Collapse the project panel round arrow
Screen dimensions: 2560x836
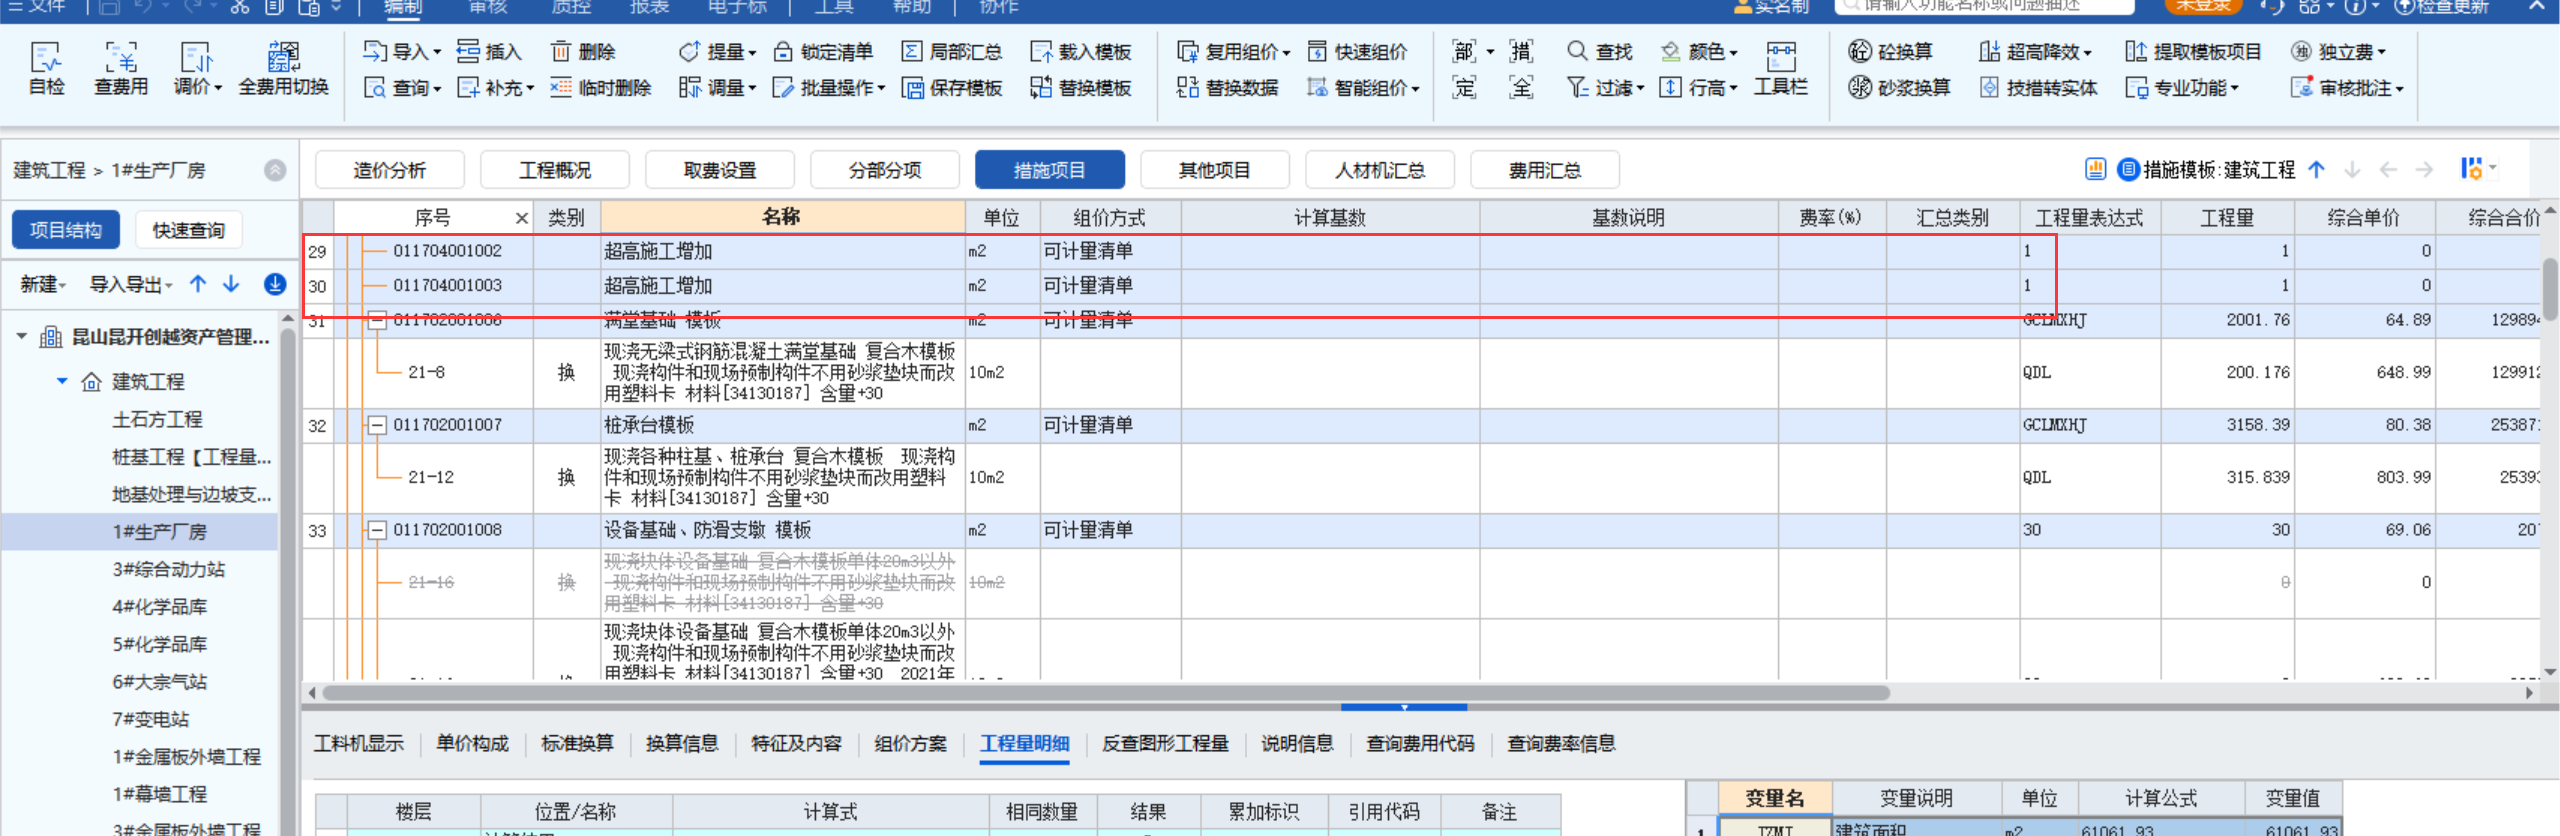[275, 170]
